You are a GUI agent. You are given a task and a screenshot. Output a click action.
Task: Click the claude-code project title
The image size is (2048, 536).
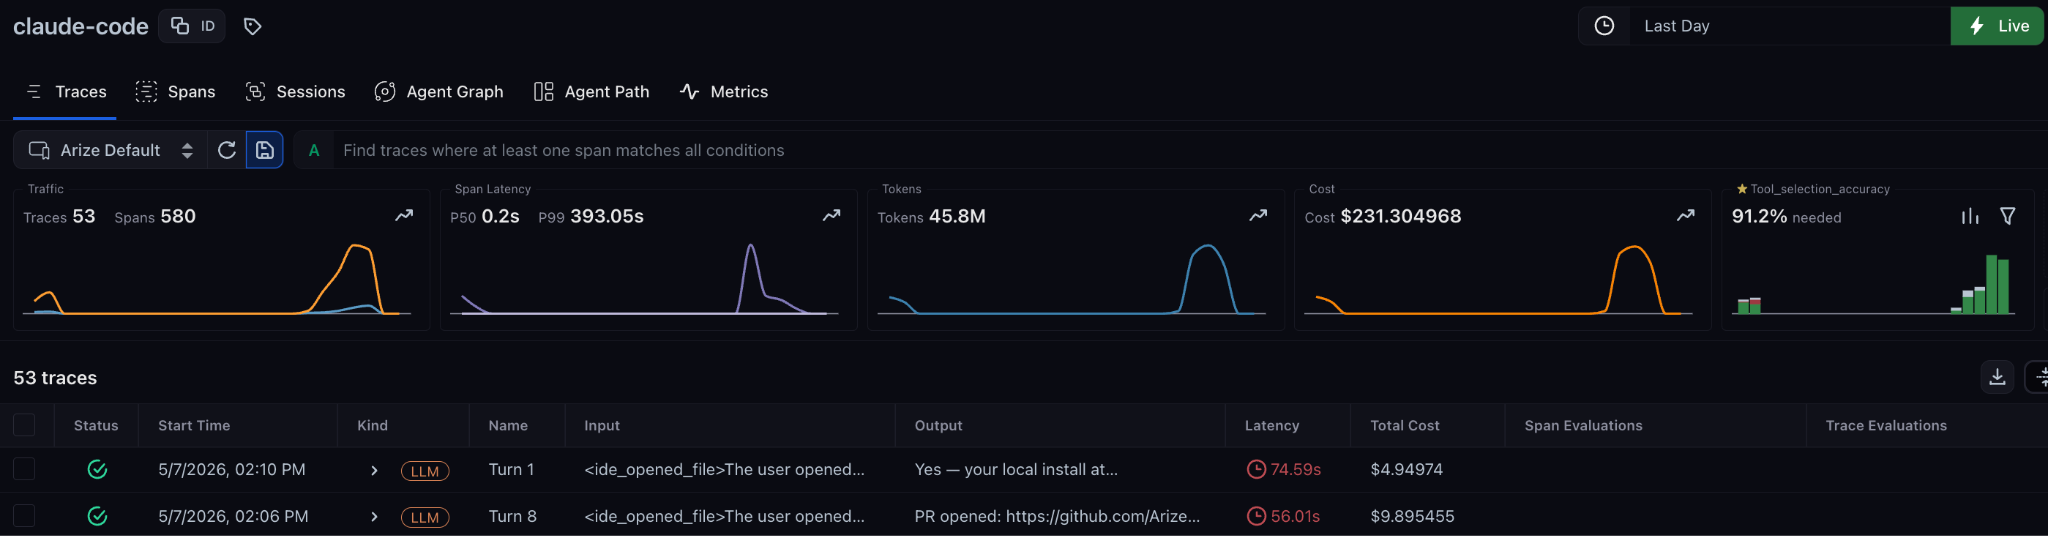click(81, 26)
